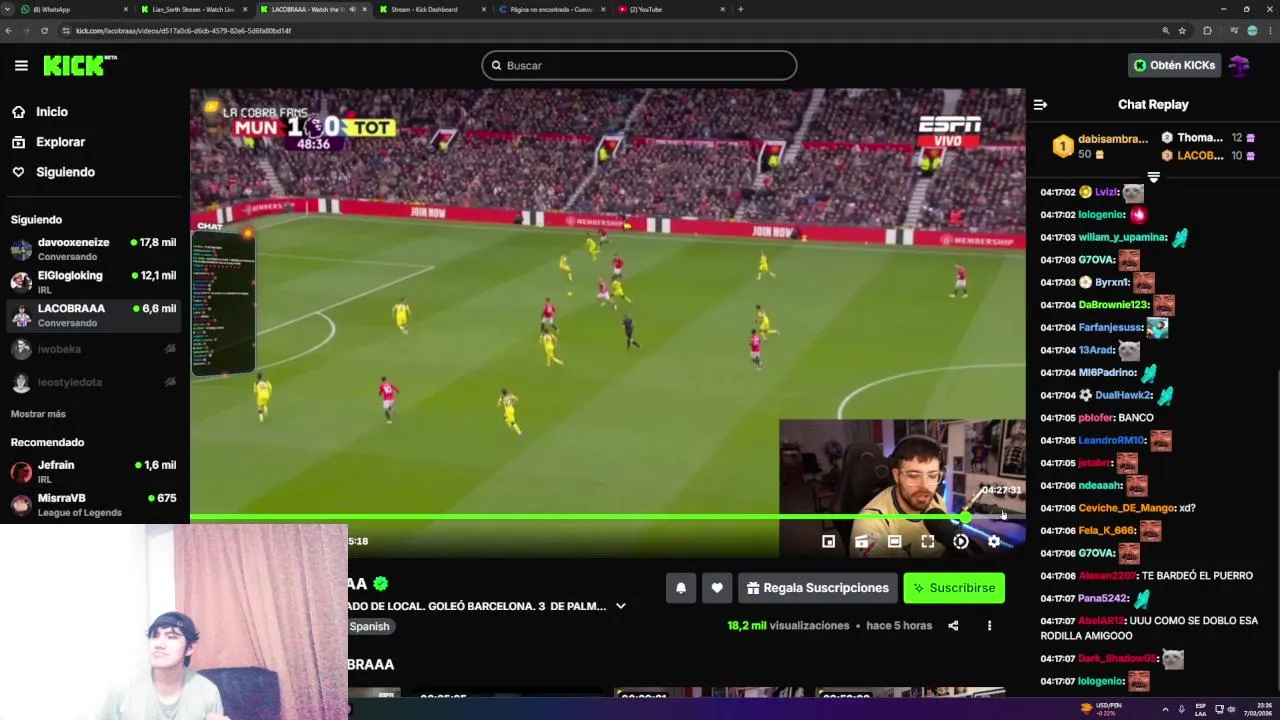Click 04:17:05 timestamp of pblofer message

tap(1057, 418)
